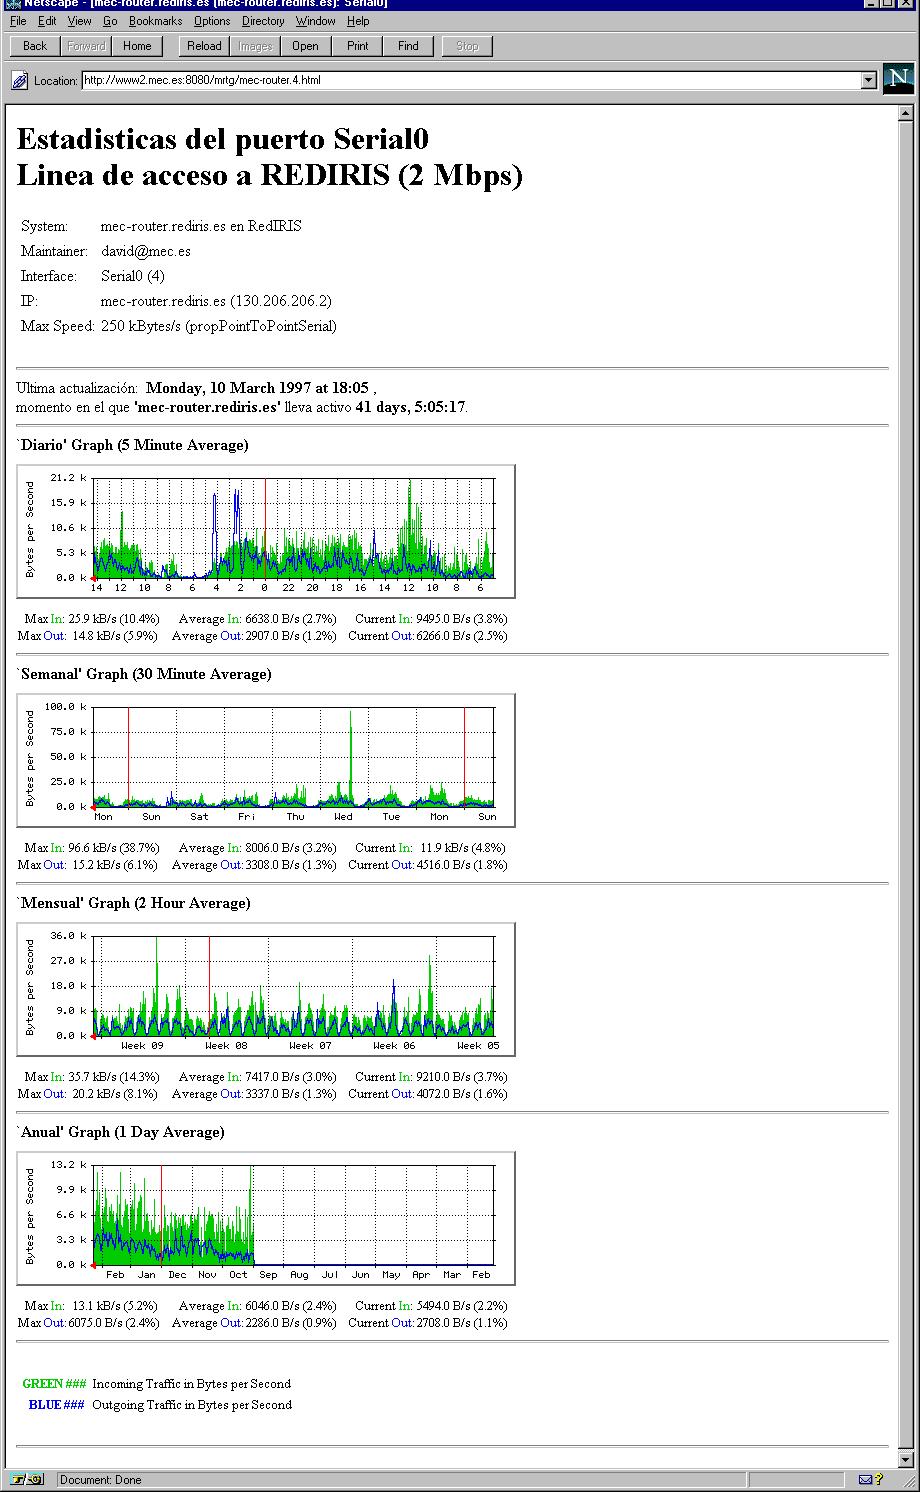Image resolution: width=920 pixels, height=1492 pixels.
Task: Open the Directory menu
Action: (263, 21)
